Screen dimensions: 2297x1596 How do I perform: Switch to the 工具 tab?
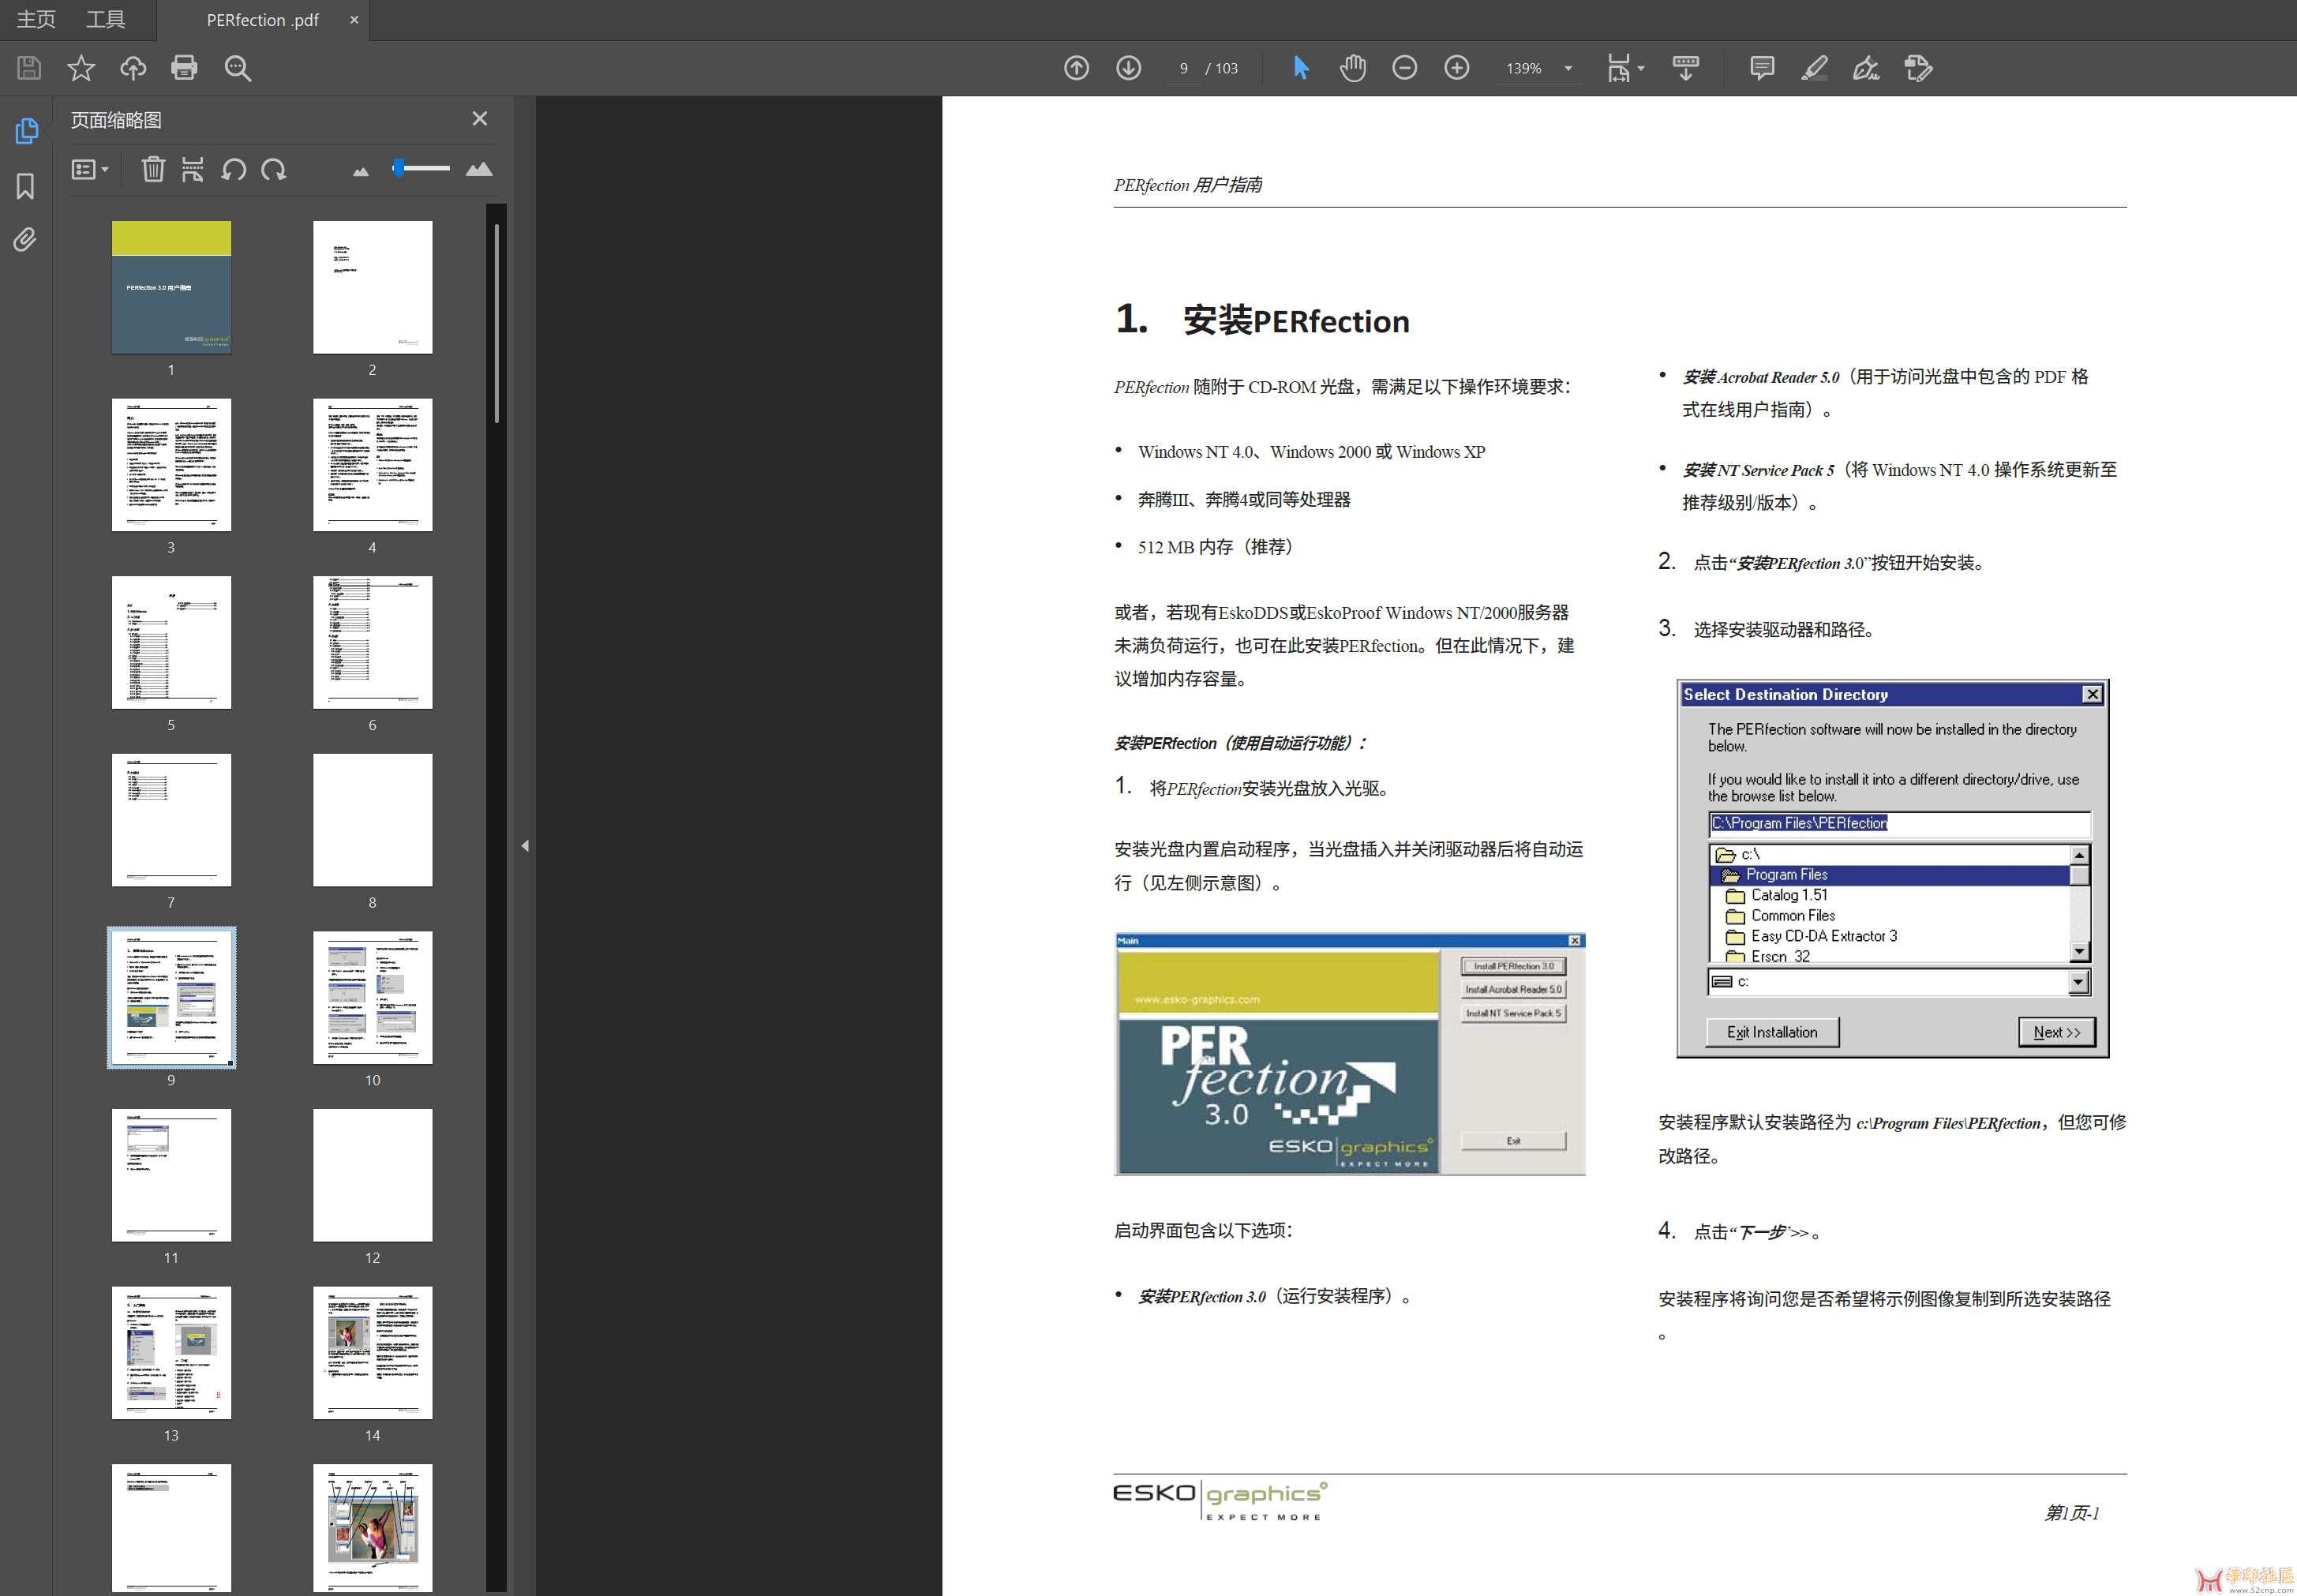click(105, 19)
